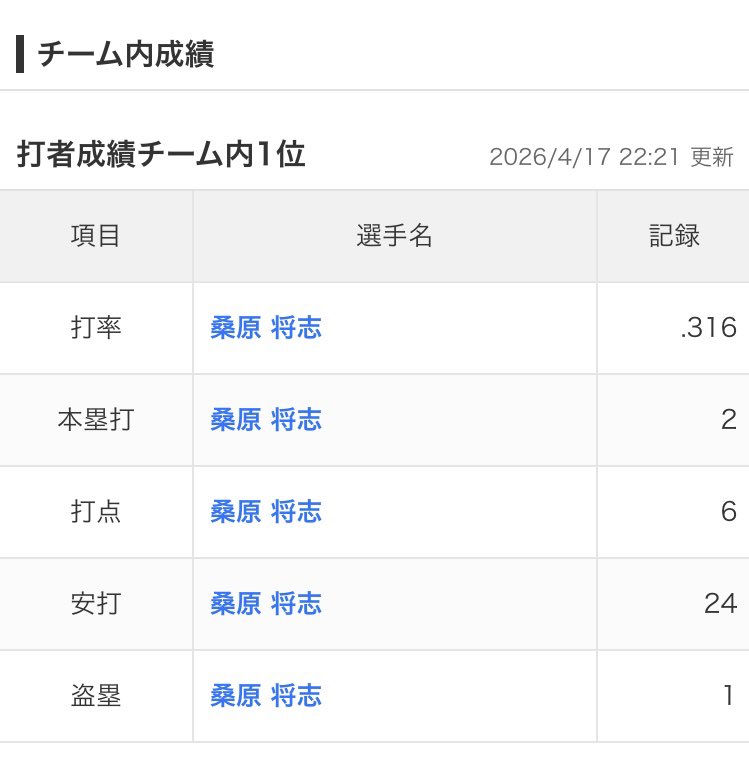Image resolution: width=749 pixels, height=759 pixels.
Task: Click the 桑原 将志 link in the 安打 row
Action: [x=266, y=604]
